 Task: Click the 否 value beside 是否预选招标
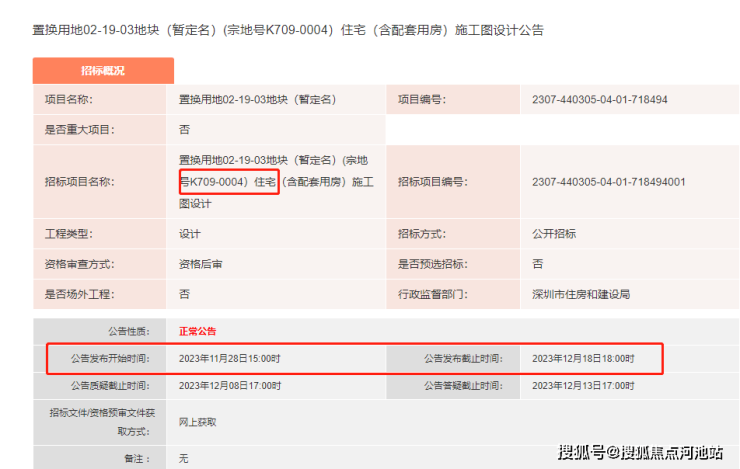pyautogui.click(x=538, y=264)
